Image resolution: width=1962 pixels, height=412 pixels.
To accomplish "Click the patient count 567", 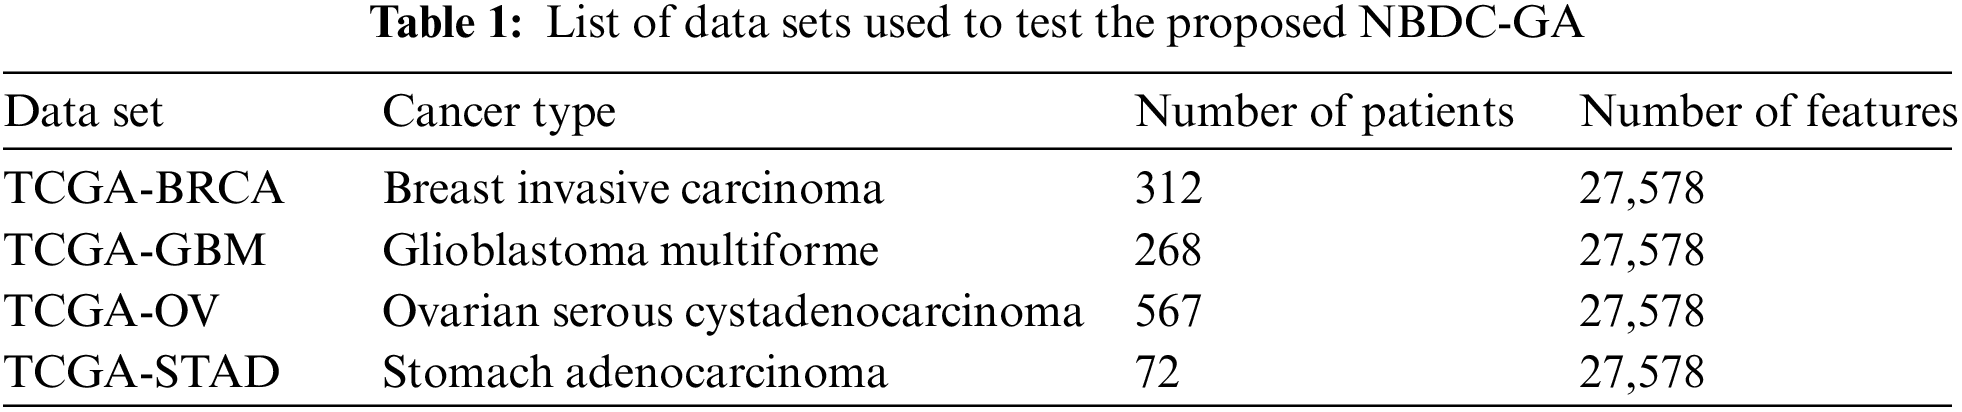I will [x=1168, y=311].
